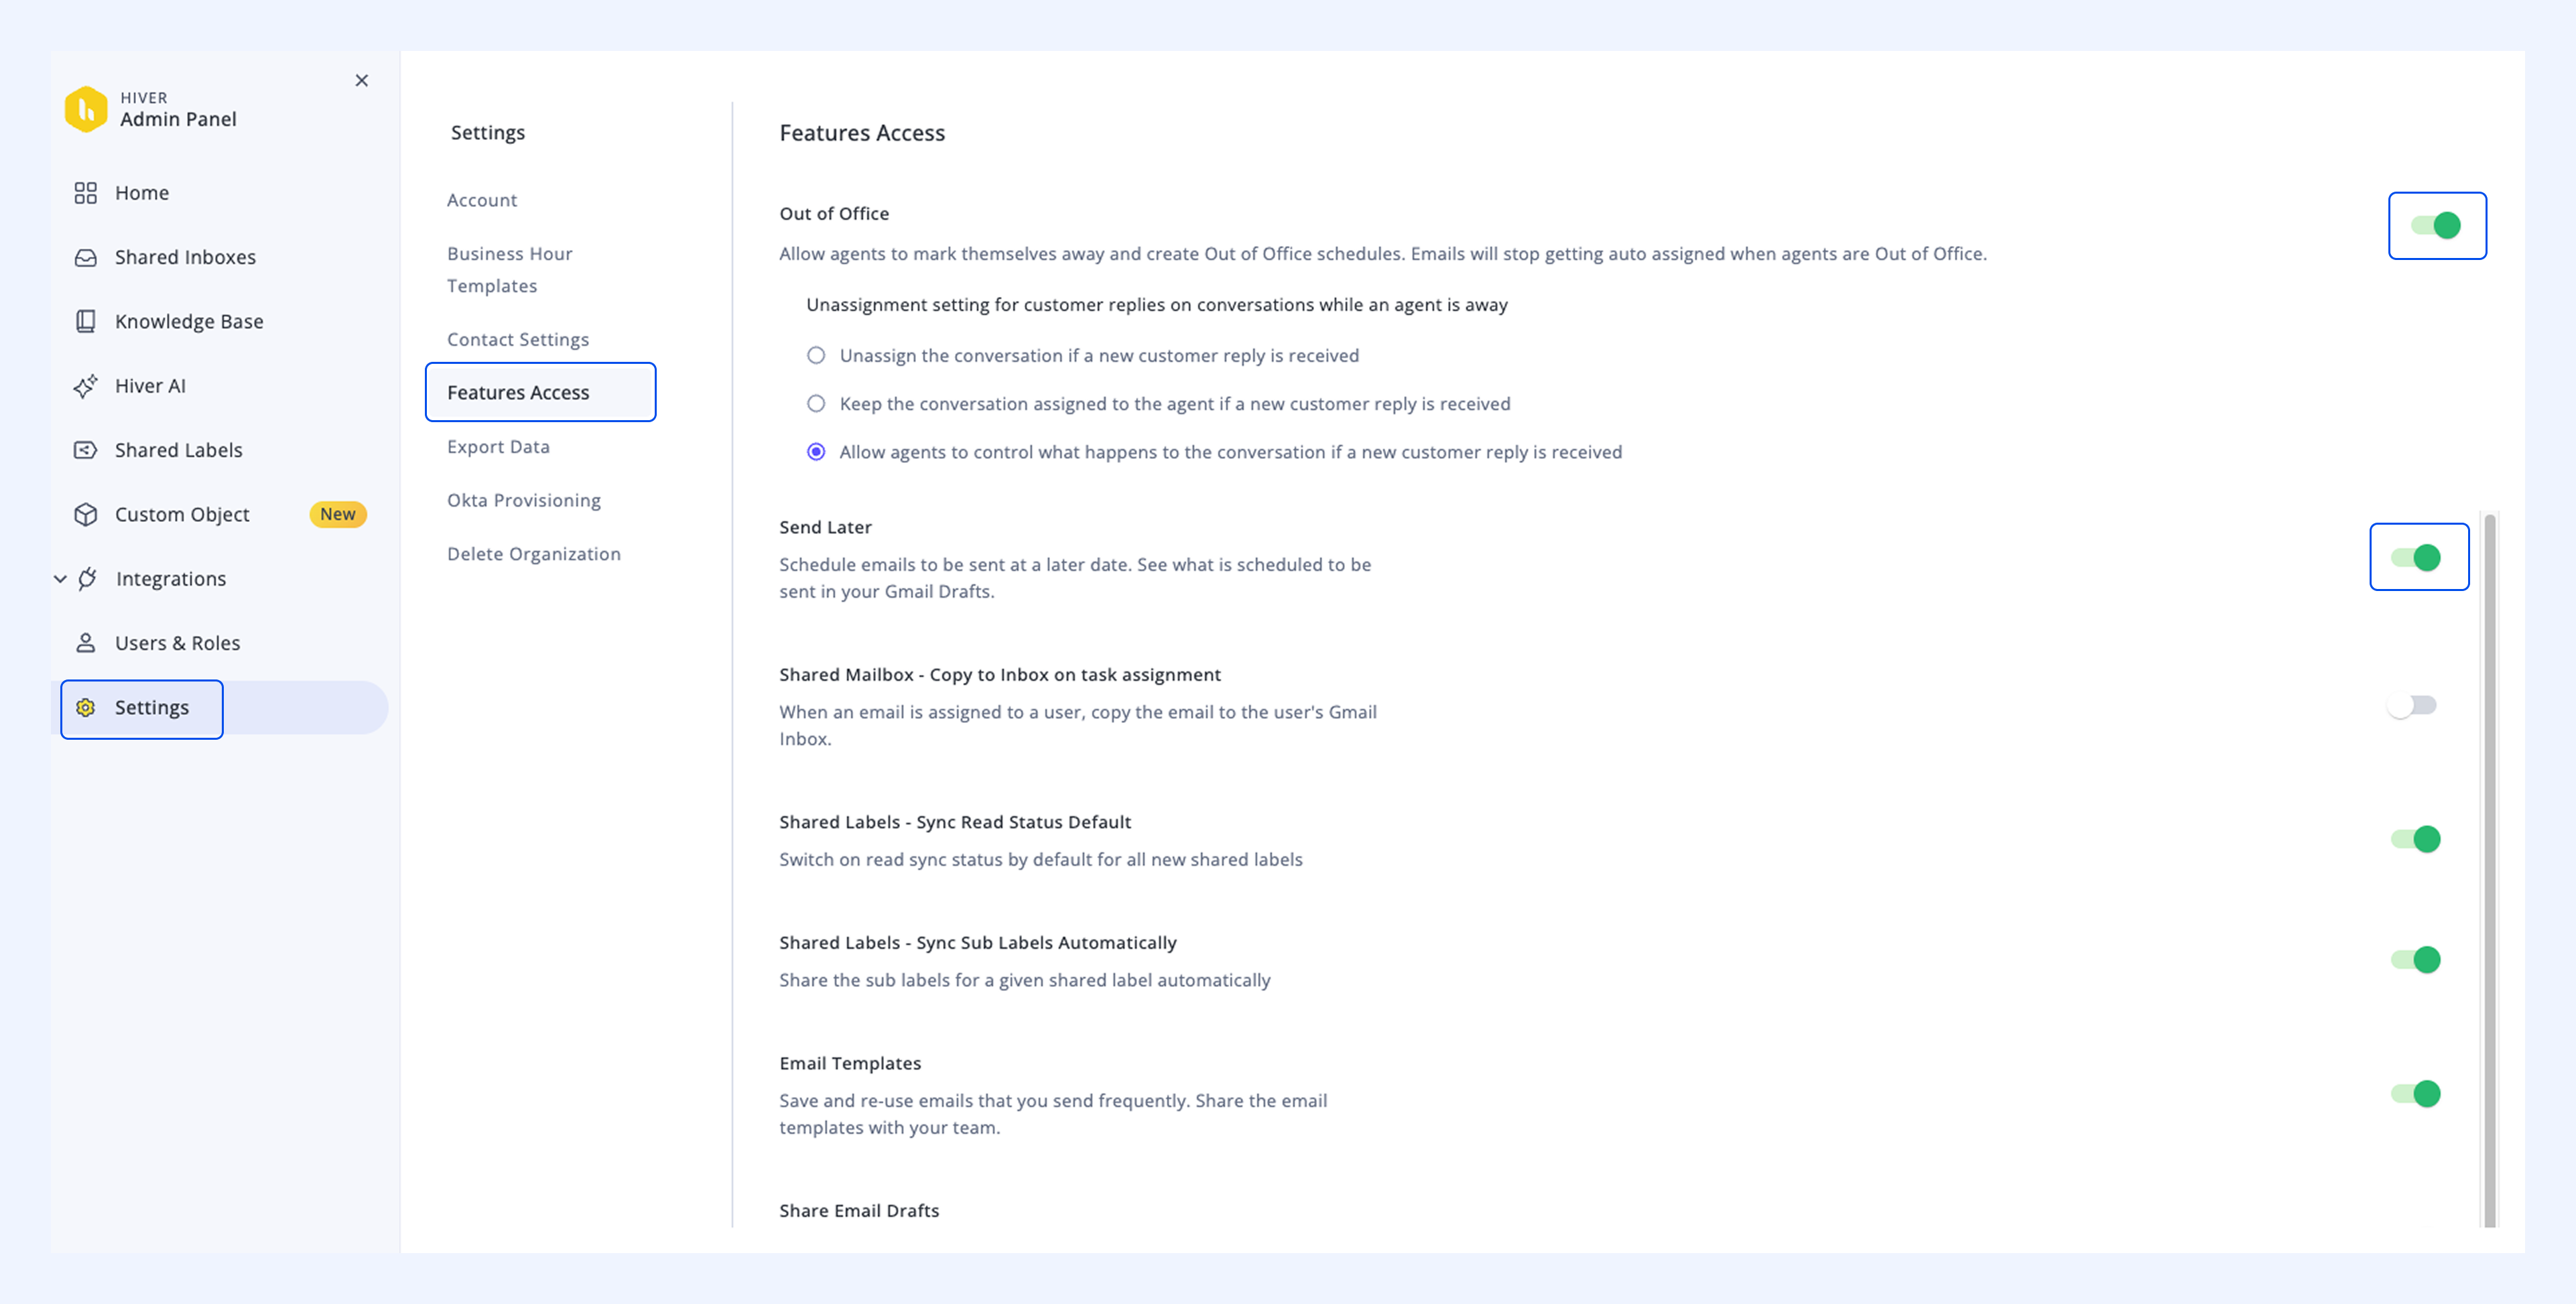Click the Users & Roles person icon
Screen dimensions: 2576x1304
86,643
